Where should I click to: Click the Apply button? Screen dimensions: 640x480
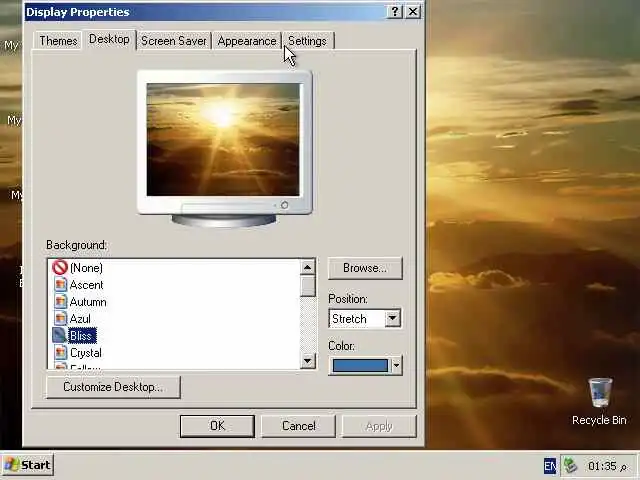pyautogui.click(x=379, y=426)
